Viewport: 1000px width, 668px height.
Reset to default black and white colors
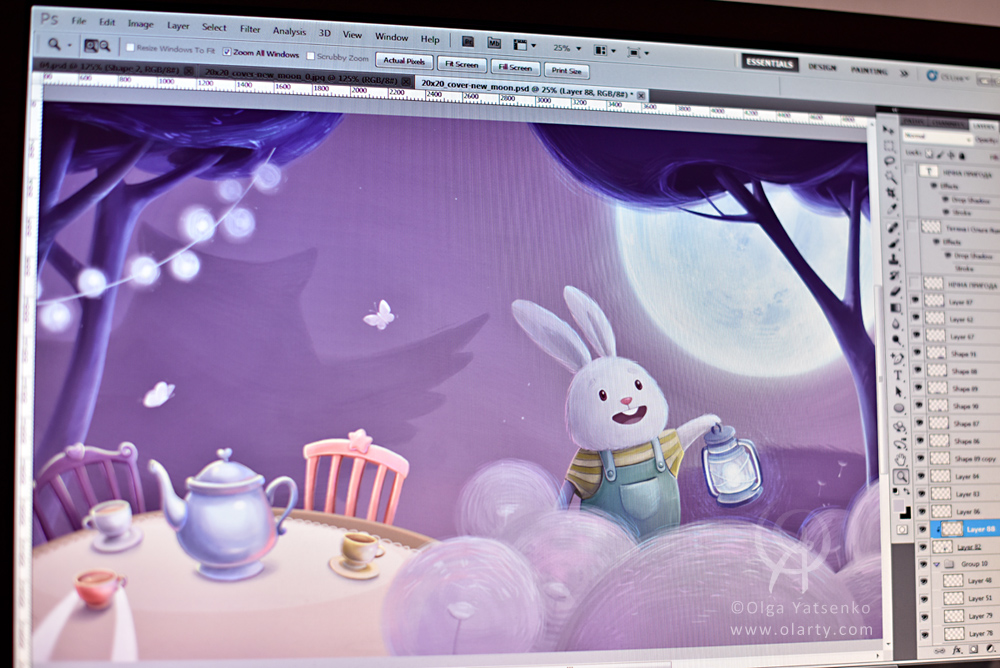(x=897, y=491)
